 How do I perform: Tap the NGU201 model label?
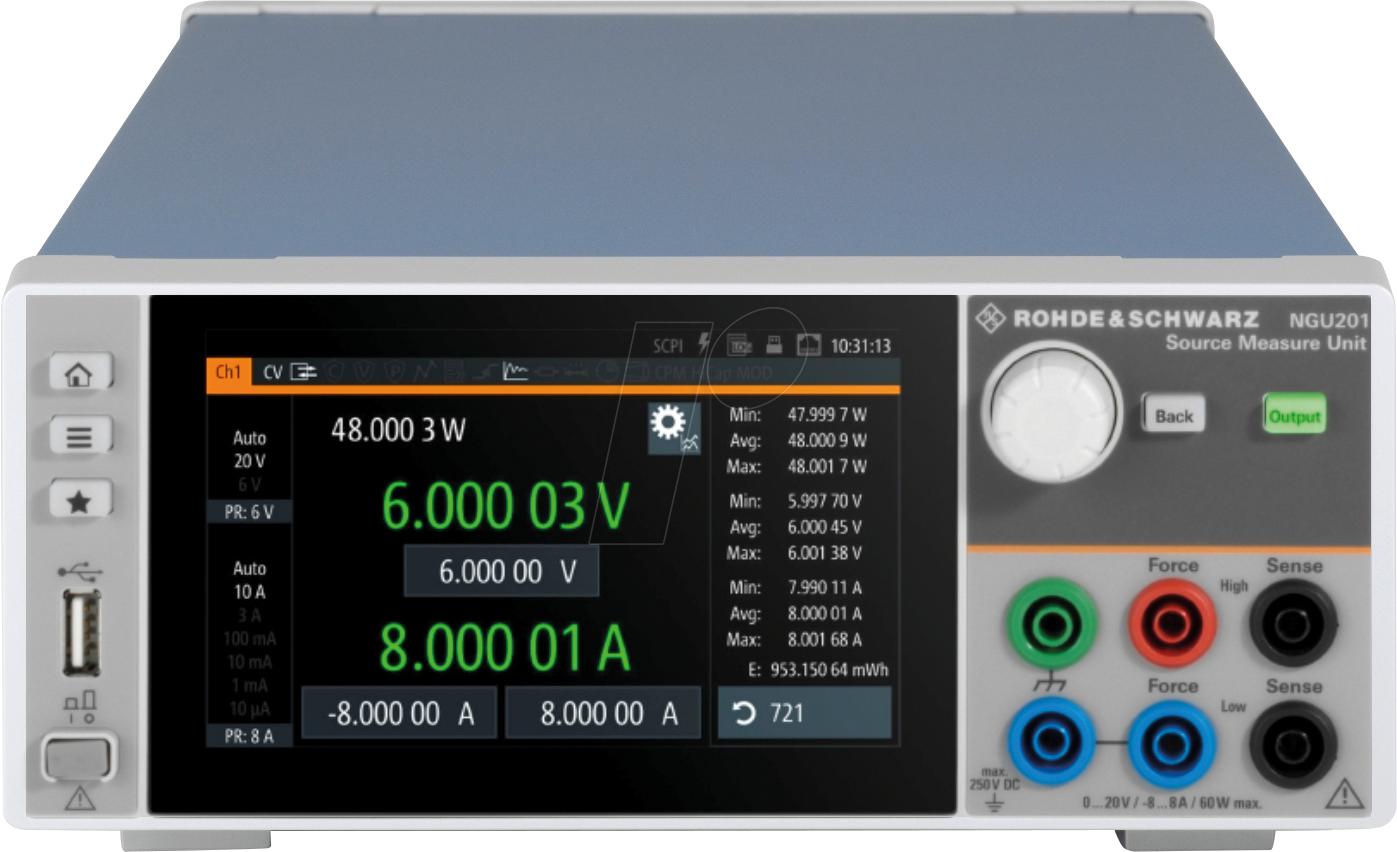click(x=1328, y=321)
